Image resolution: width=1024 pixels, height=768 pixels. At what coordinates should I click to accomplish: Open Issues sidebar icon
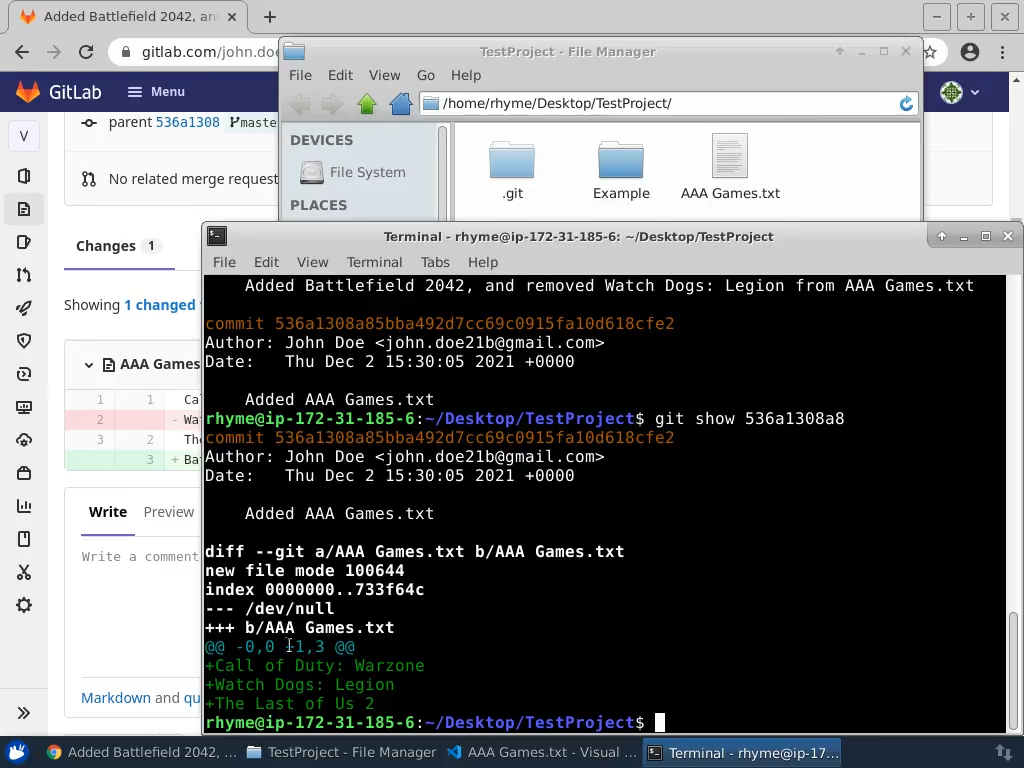click(x=24, y=242)
